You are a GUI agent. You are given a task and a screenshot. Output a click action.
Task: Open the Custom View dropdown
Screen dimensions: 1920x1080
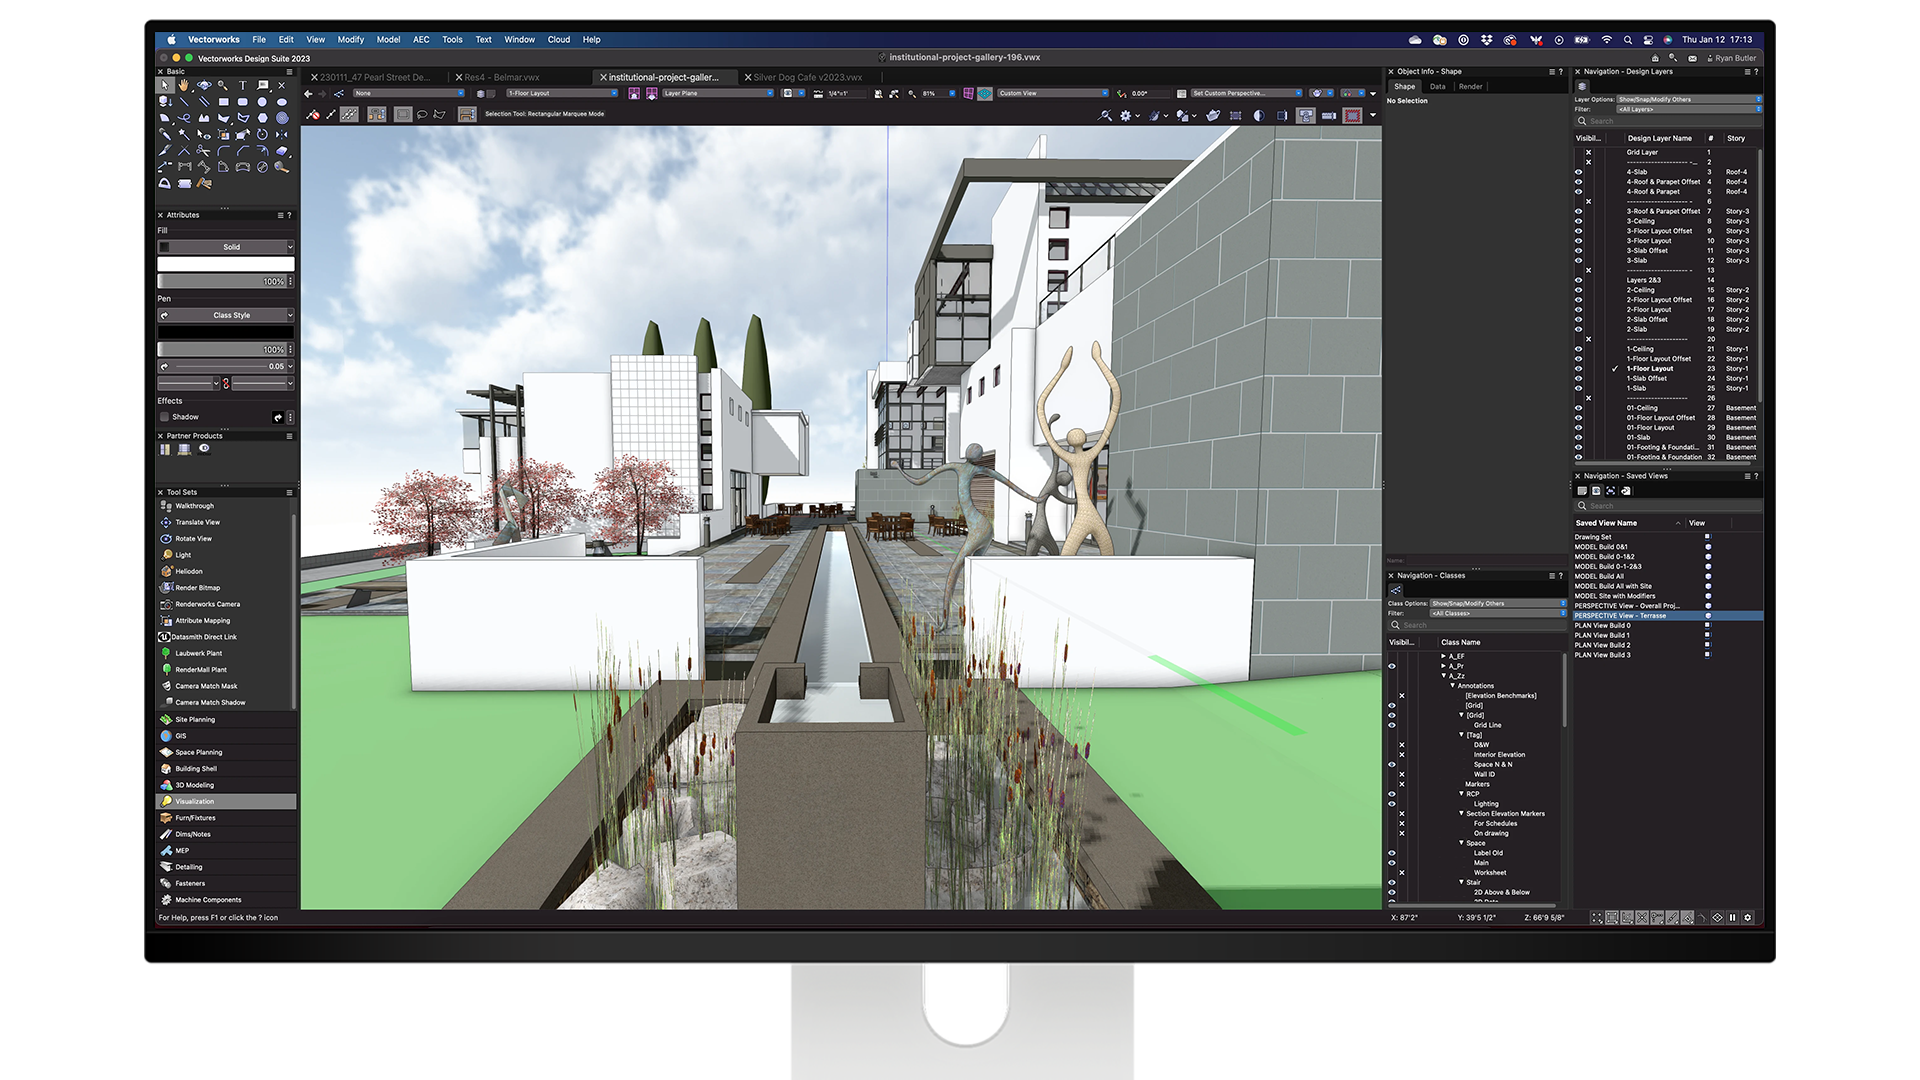click(1054, 93)
